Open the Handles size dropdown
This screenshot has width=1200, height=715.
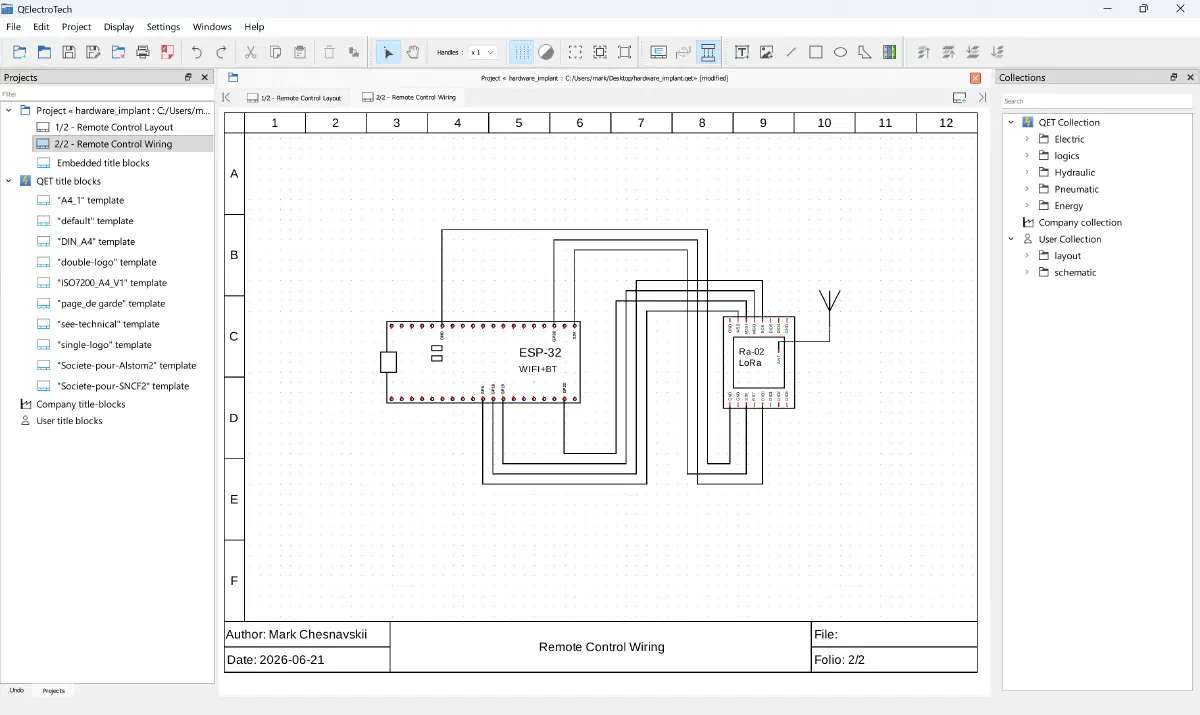(x=483, y=52)
